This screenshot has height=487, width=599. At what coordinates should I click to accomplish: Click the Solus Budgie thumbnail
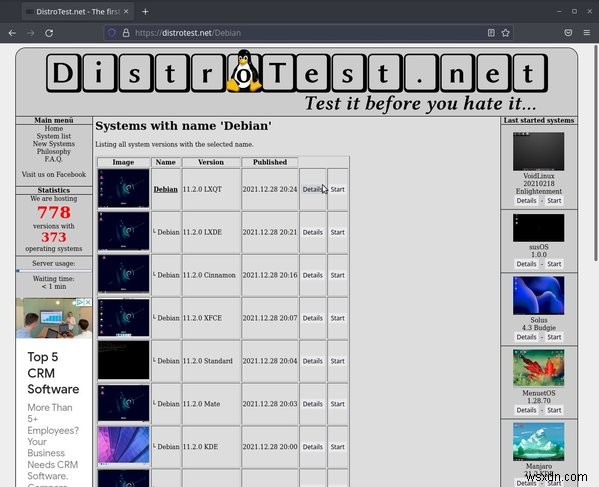pos(538,295)
